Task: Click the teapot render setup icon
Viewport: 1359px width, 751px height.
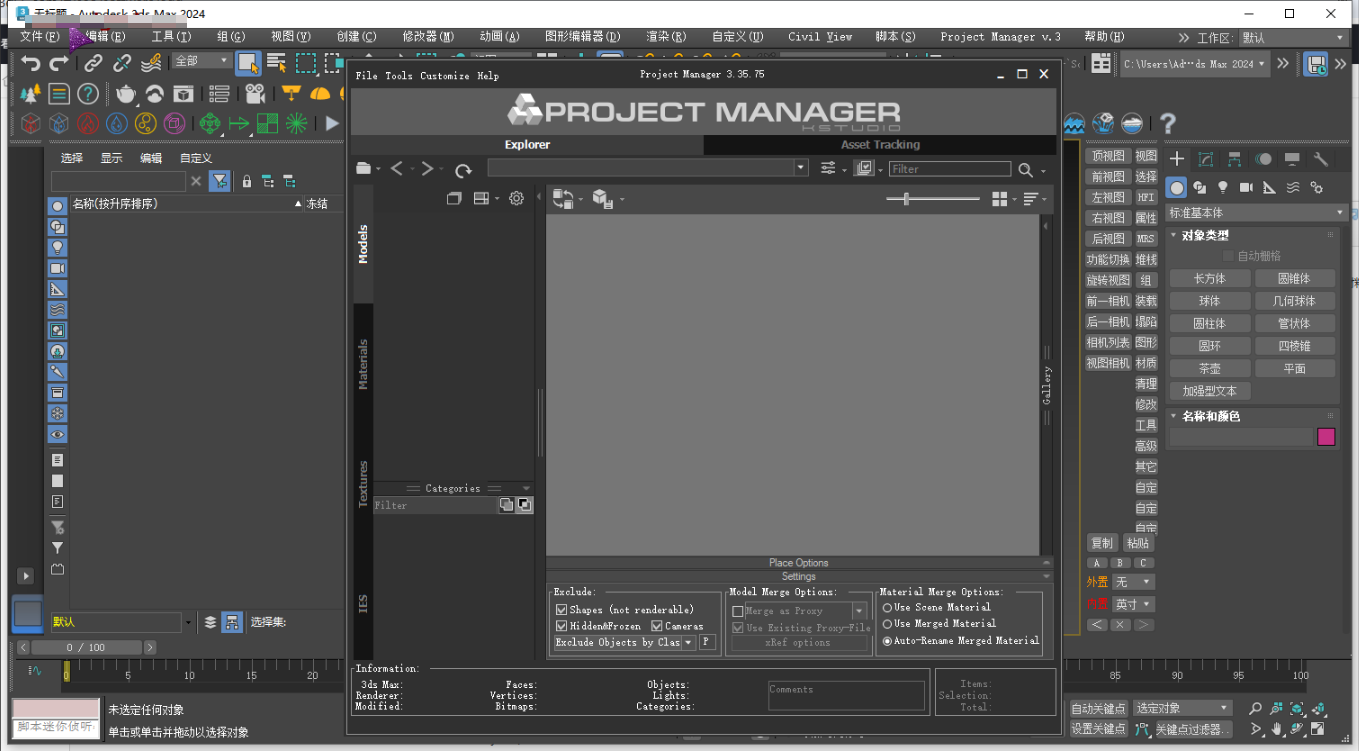Action: tap(126, 94)
